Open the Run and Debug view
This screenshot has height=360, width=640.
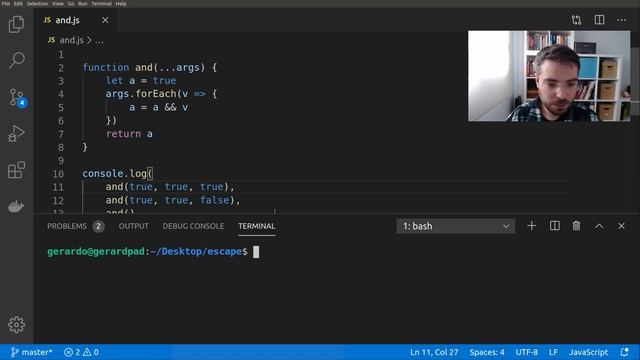16,133
